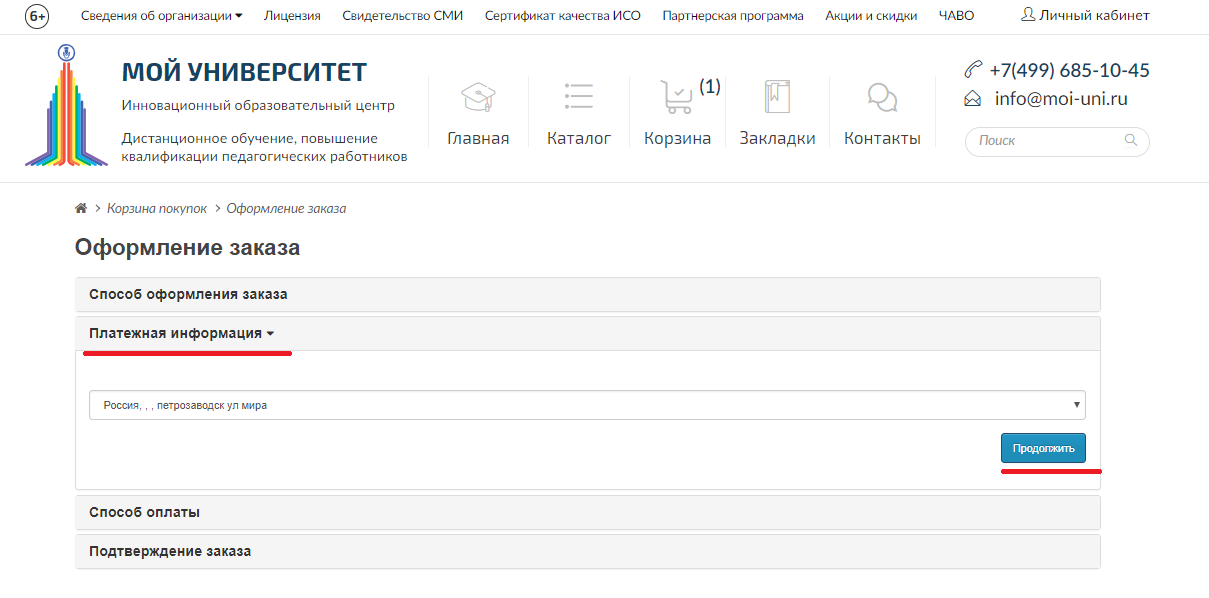Go to Личный кабинет
Screen dimensions: 1209x598
tap(1085, 16)
